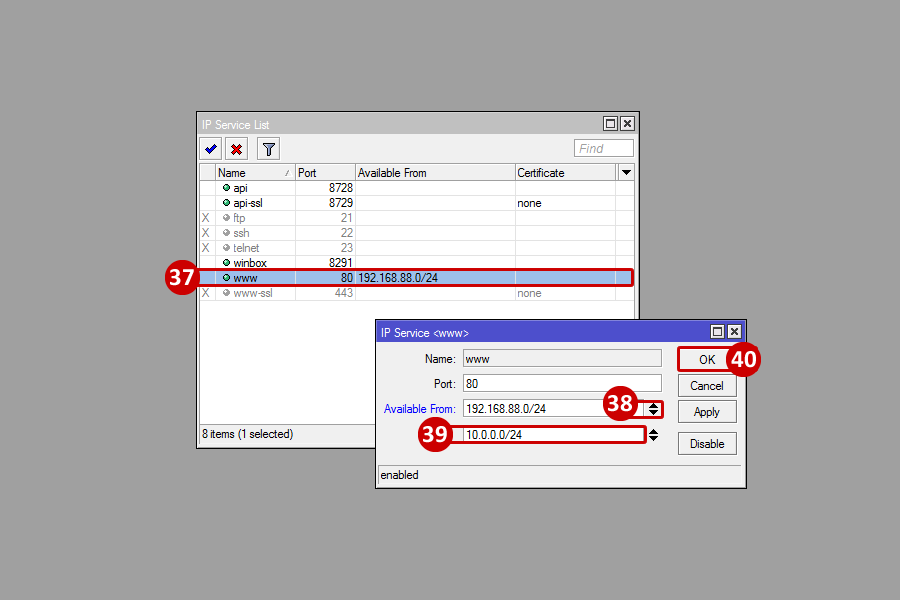
Task: Open the column chooser dropdown arrow
Action: (626, 172)
